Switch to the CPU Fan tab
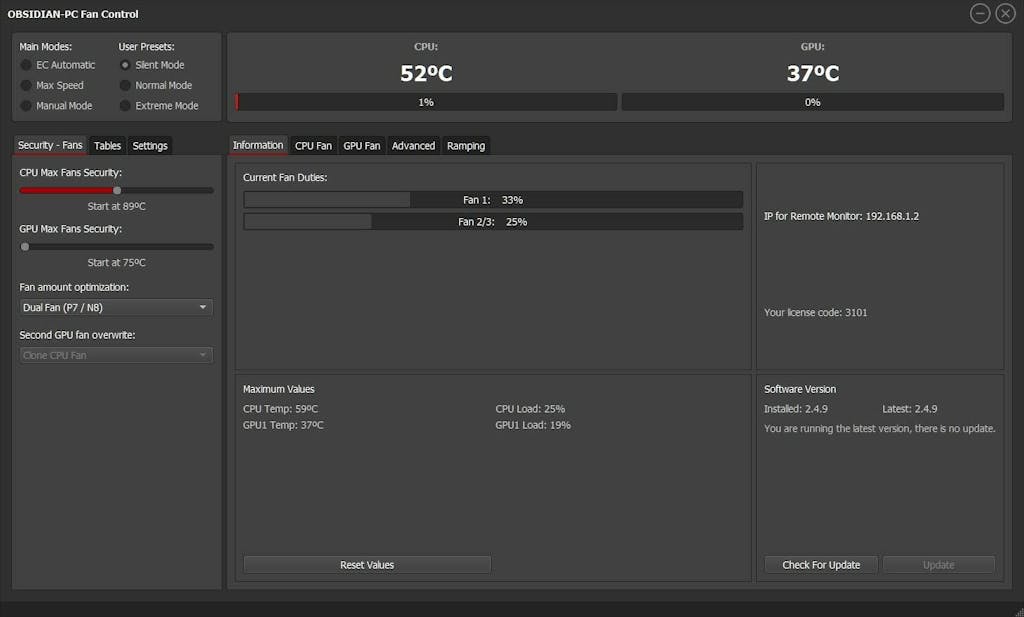Viewport: 1024px width, 617px height. (x=313, y=146)
